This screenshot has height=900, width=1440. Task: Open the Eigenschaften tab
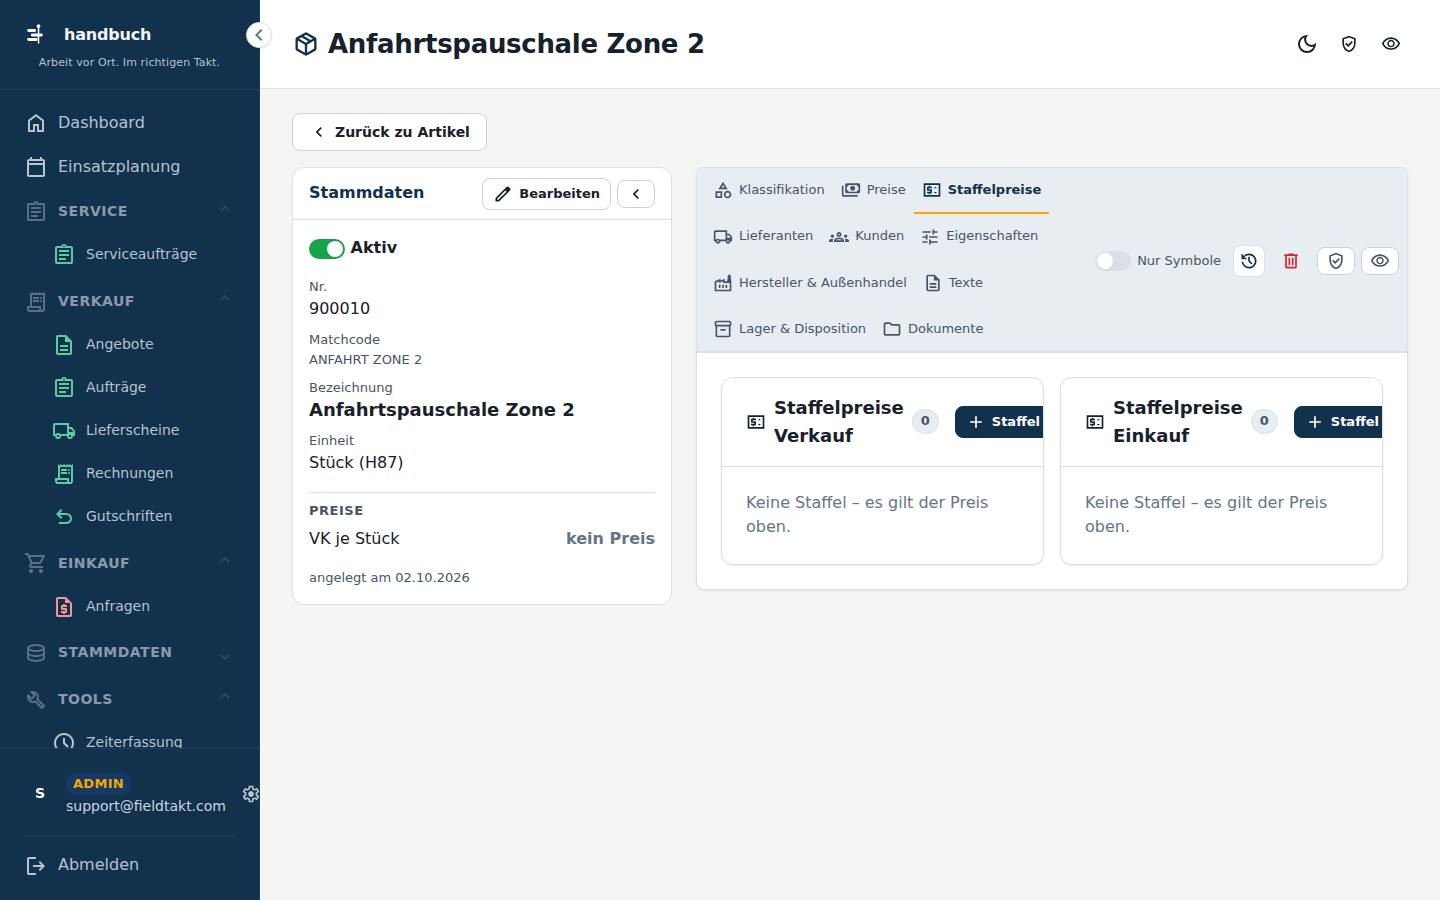click(979, 236)
